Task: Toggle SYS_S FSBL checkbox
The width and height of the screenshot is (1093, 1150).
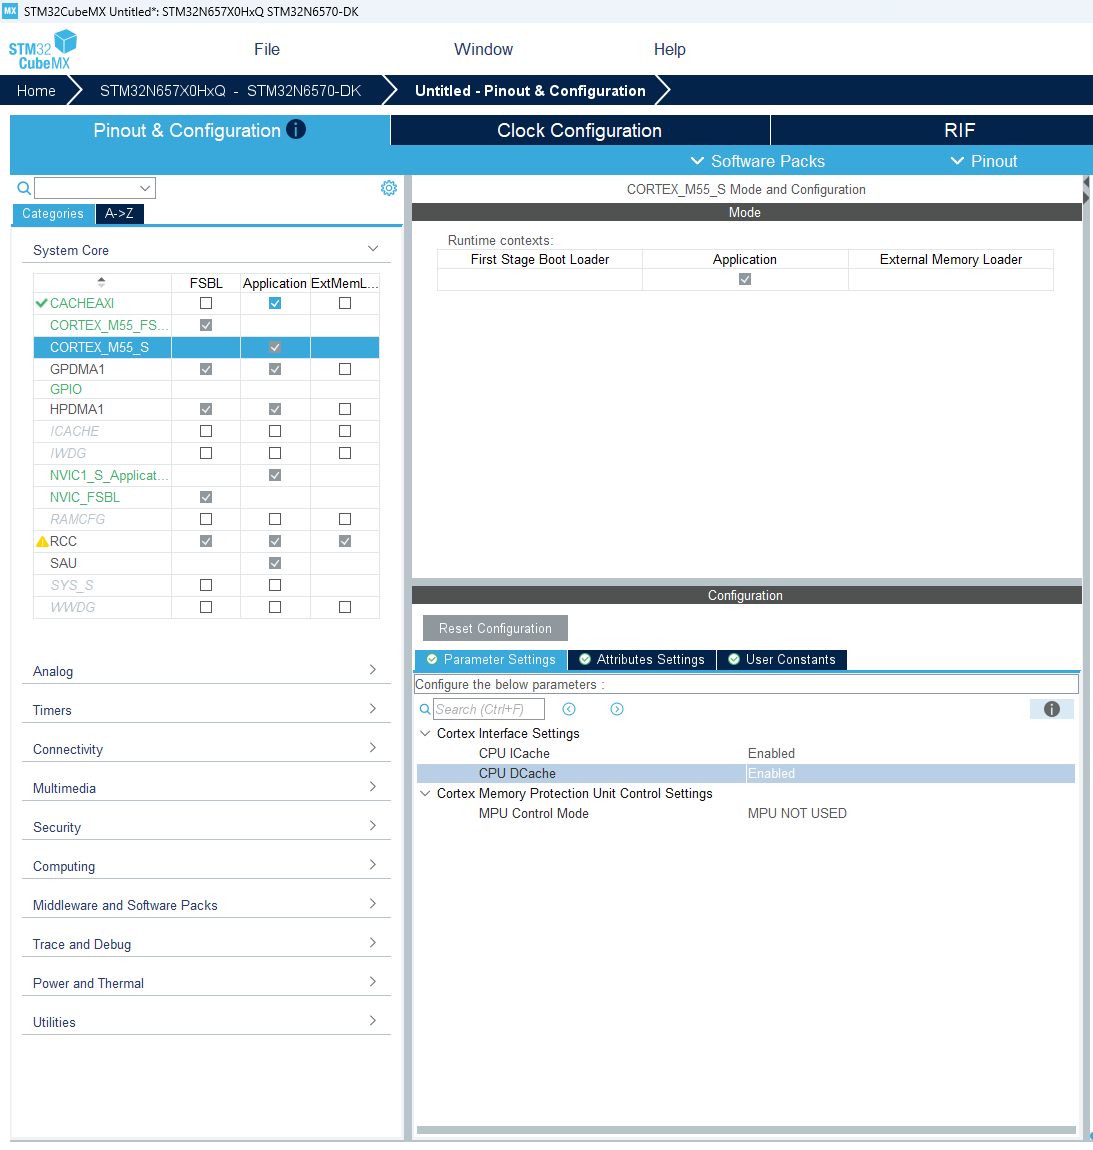Action: [x=206, y=585]
